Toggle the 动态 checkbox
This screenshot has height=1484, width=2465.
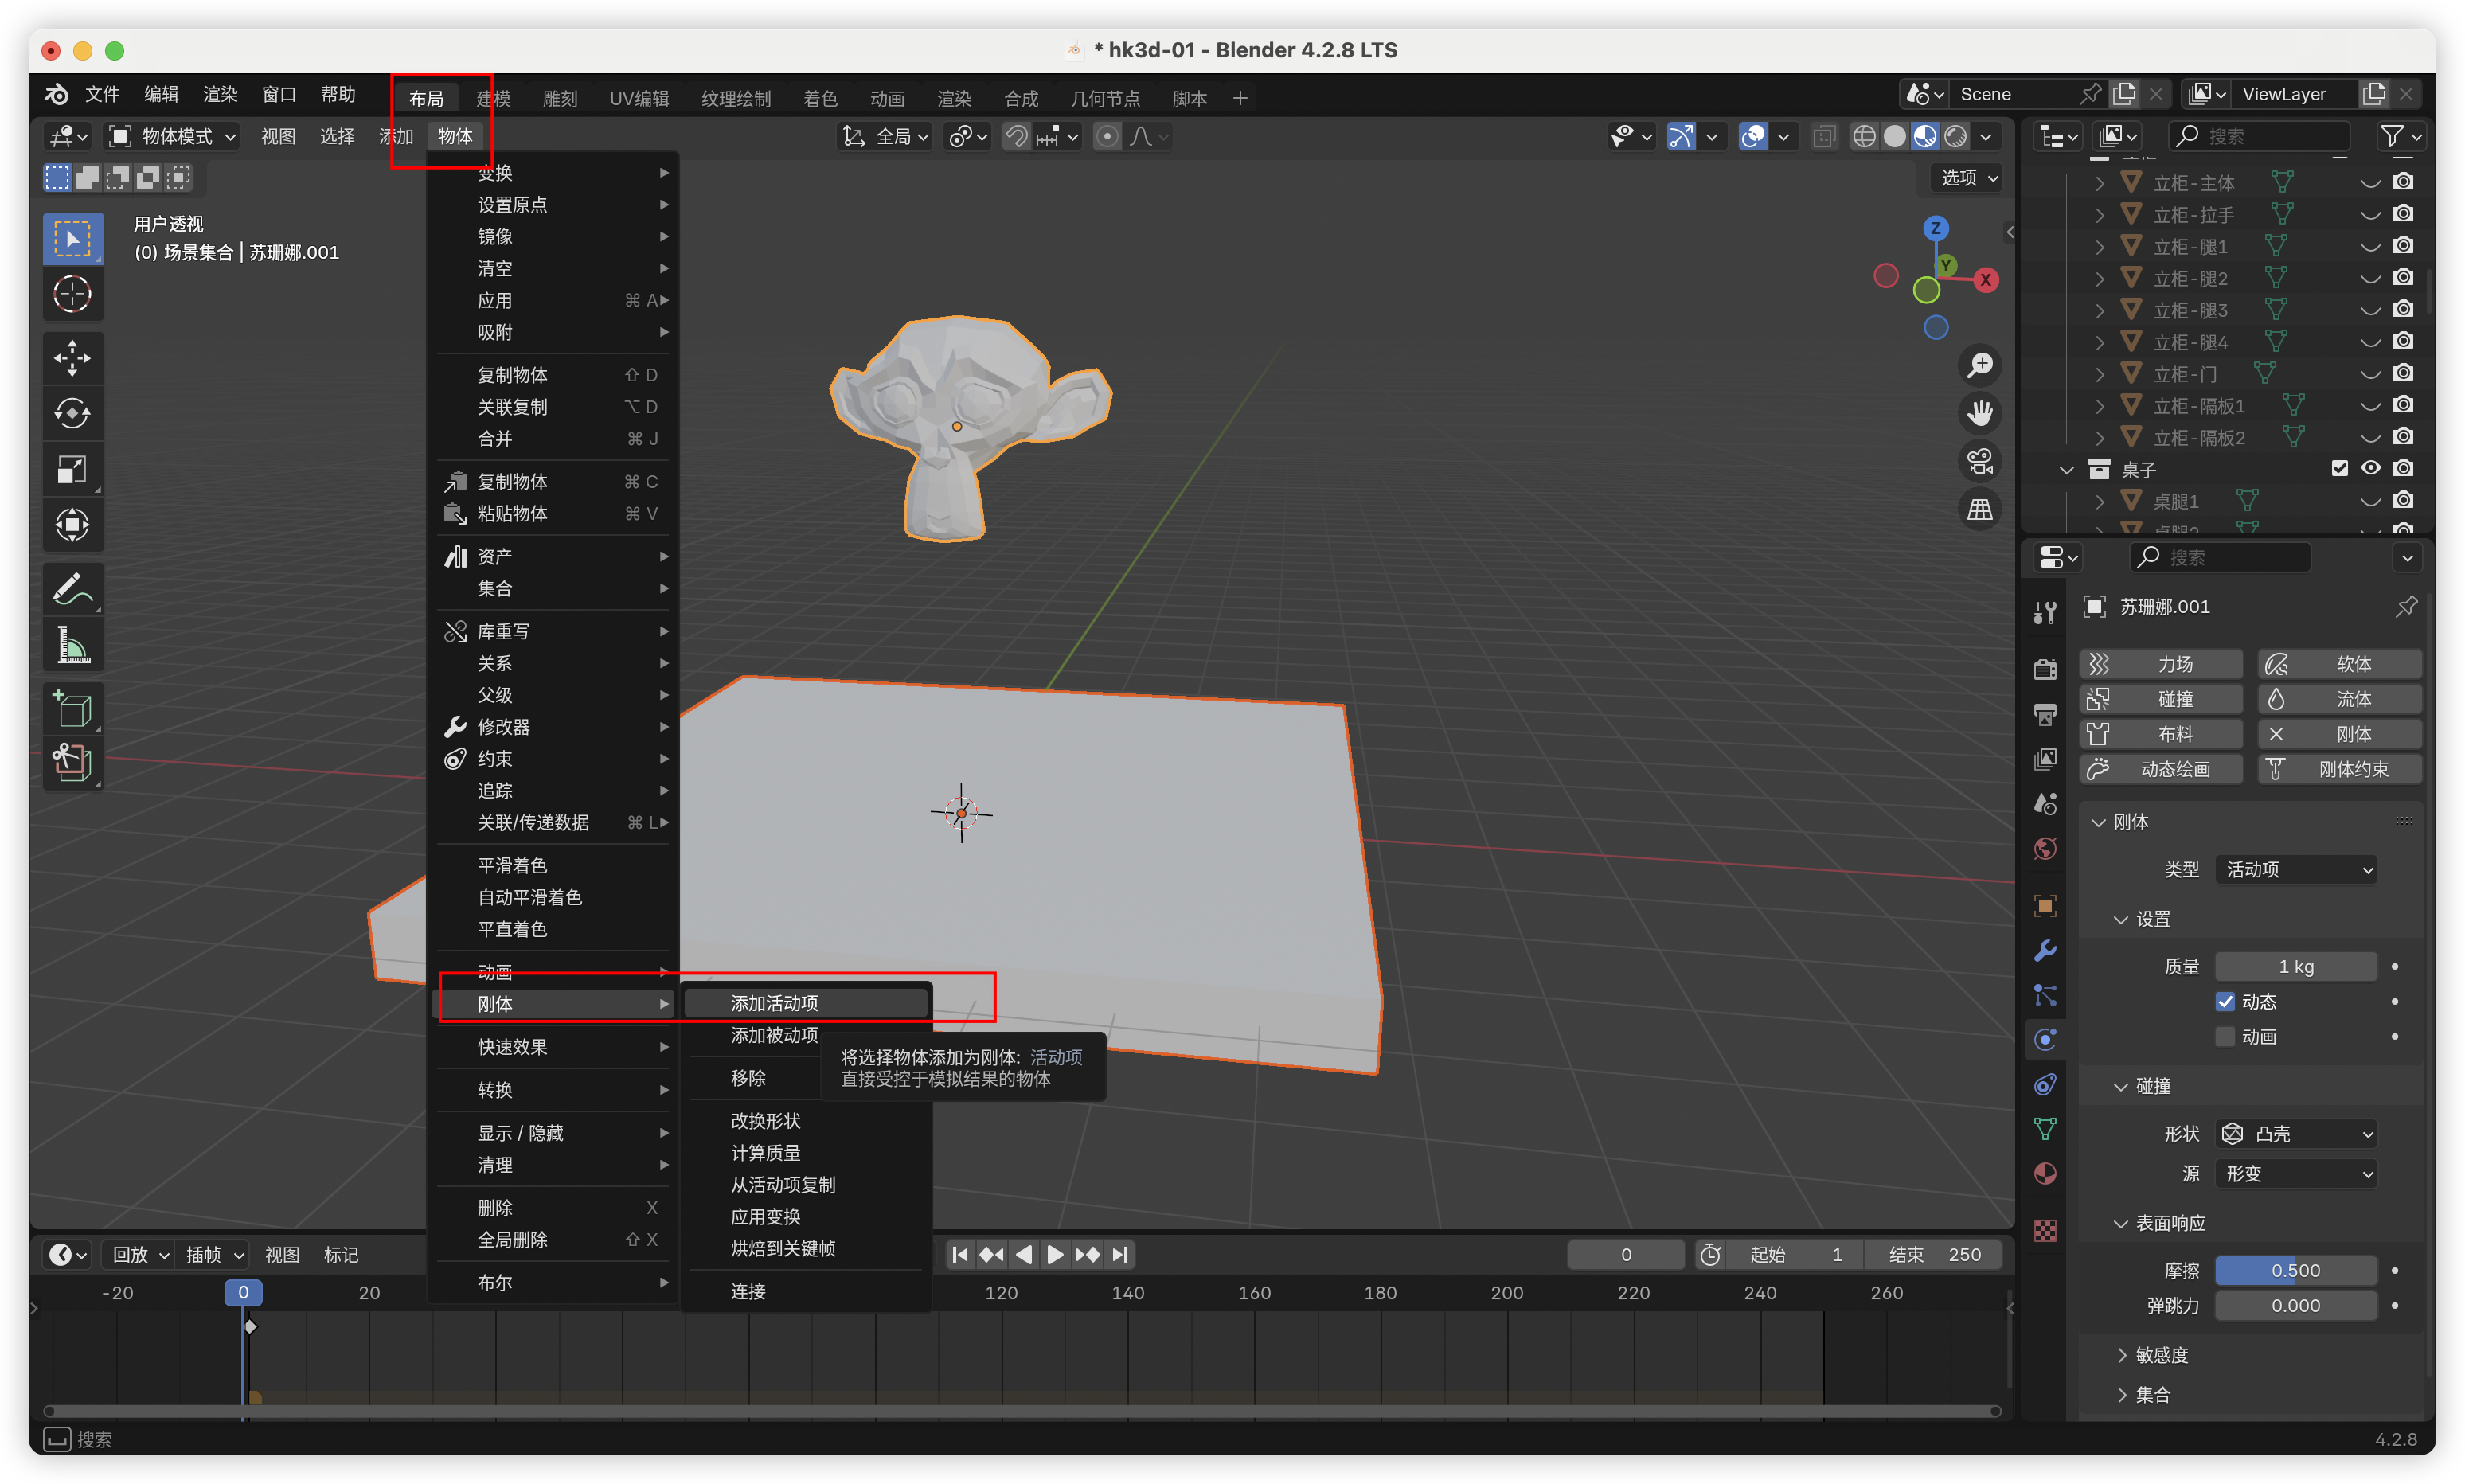(2225, 1002)
